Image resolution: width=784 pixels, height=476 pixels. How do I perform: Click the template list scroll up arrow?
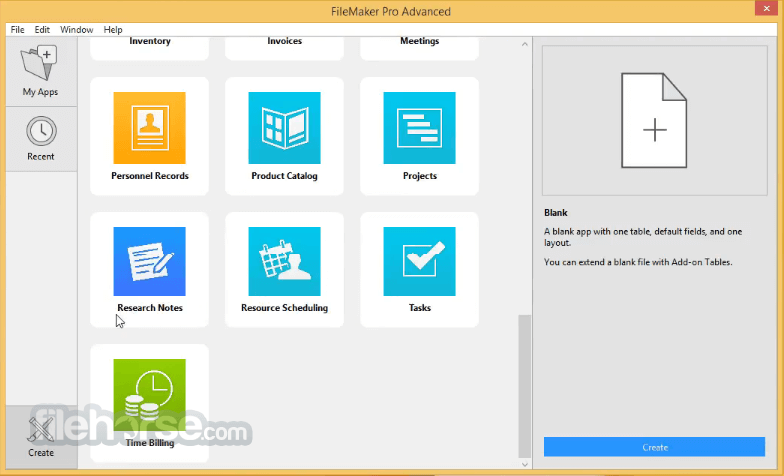point(524,44)
